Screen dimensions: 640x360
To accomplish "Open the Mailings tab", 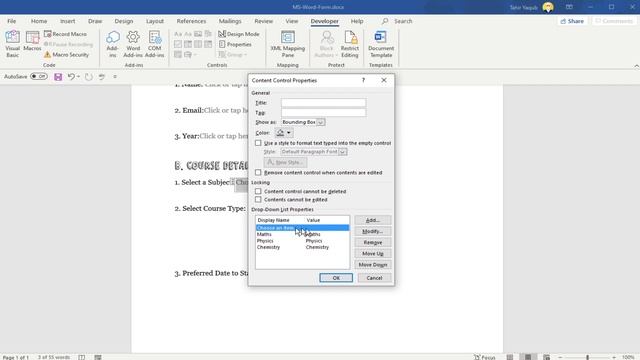I will (x=230, y=21).
